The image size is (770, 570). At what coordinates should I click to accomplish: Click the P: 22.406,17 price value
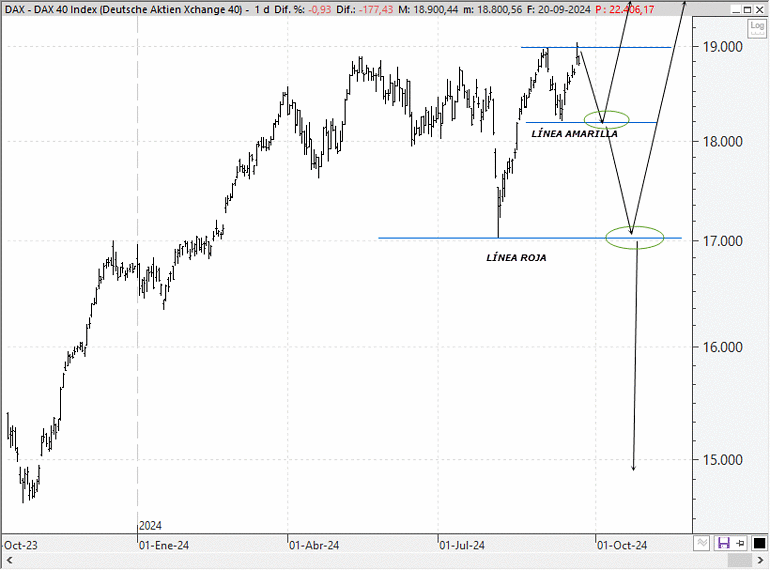coord(625,9)
